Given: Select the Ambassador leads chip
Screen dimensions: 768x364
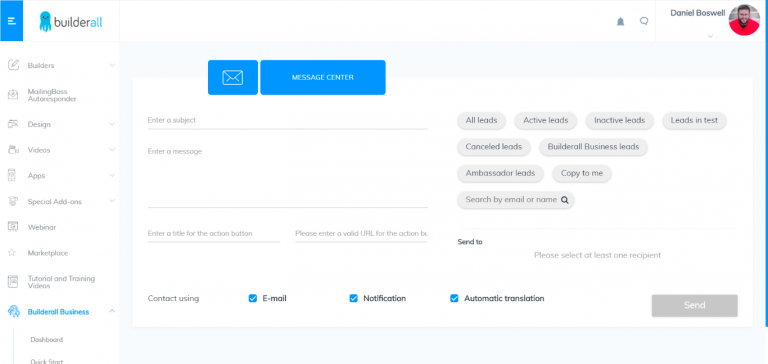Looking at the screenshot, I should click(501, 173).
